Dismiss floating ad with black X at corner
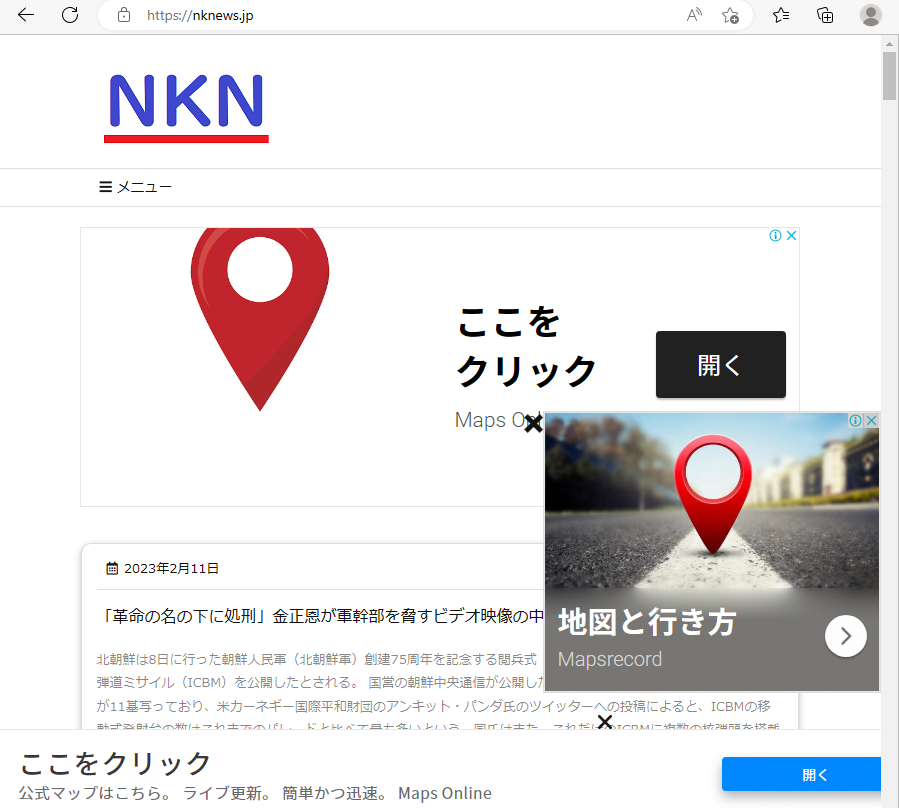899x808 pixels. point(534,424)
